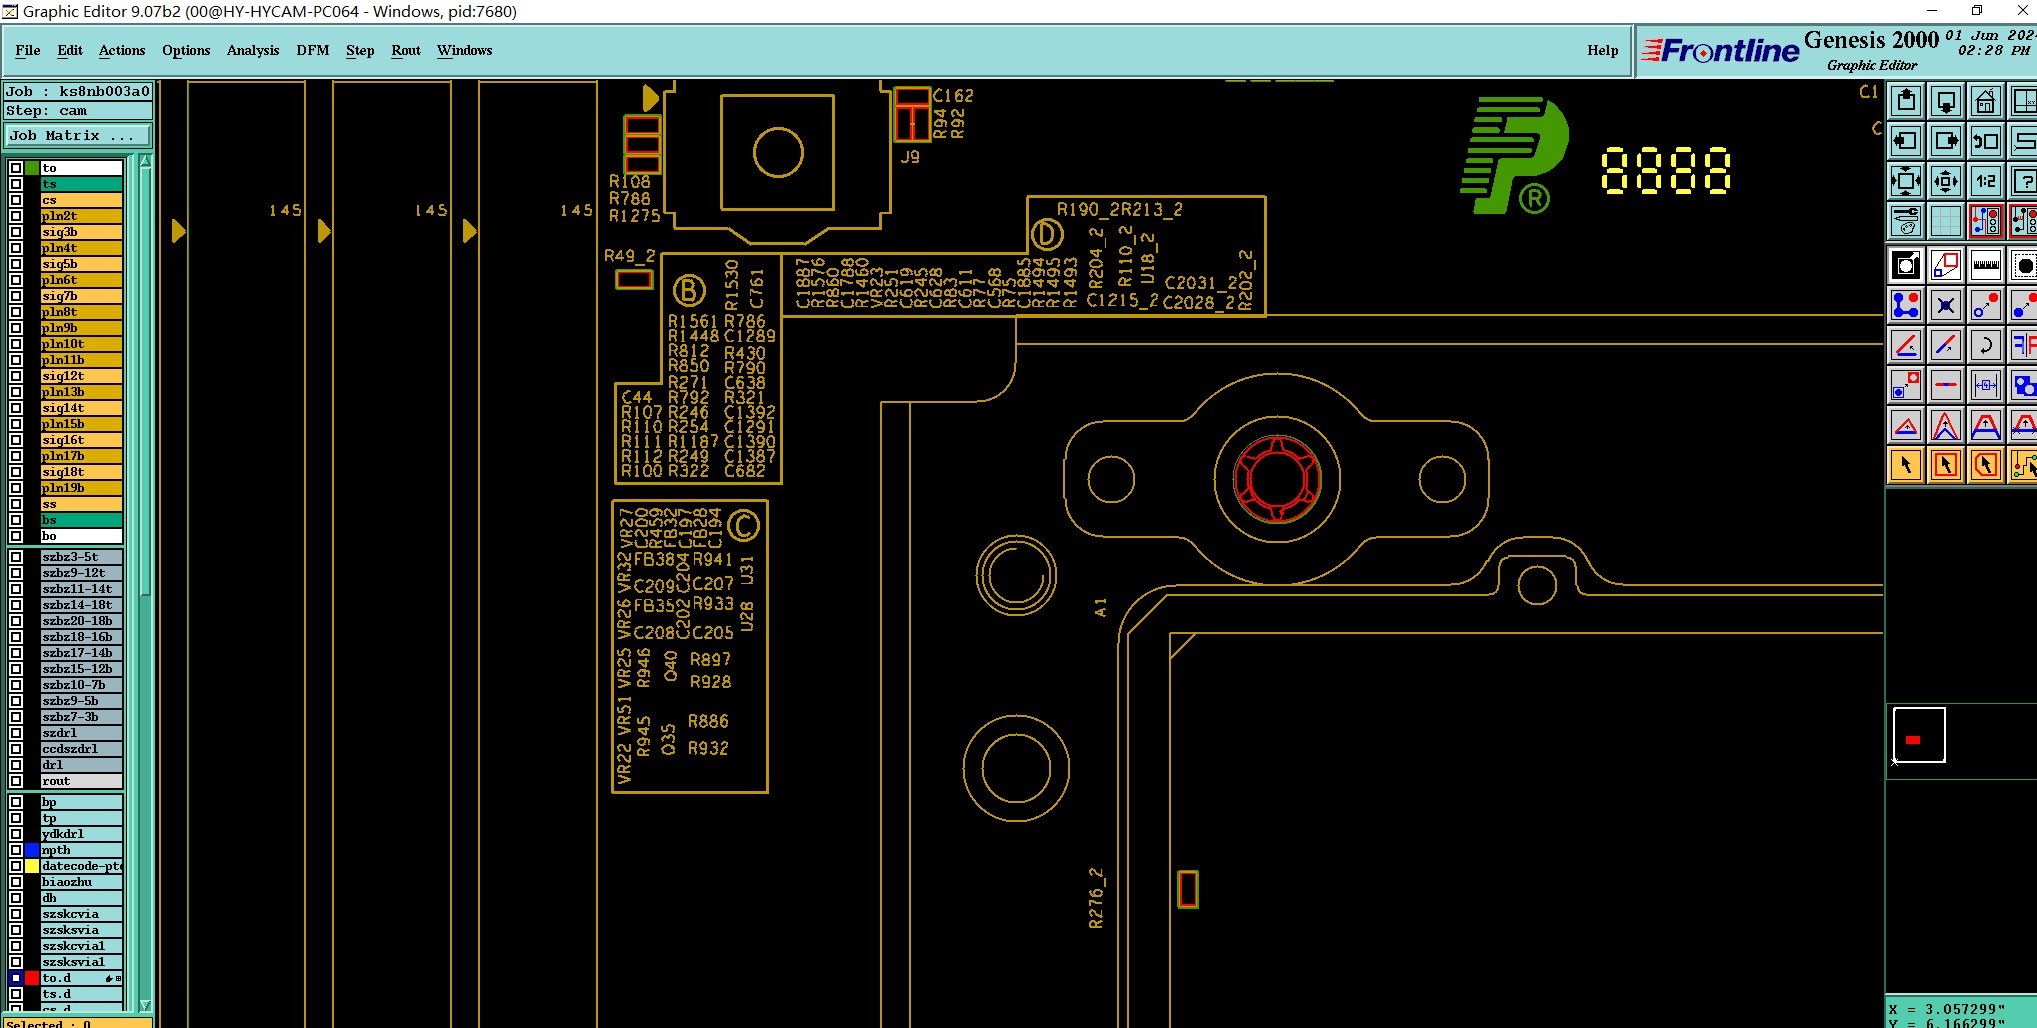Select the arrow in red rectangle tool
The width and height of the screenshot is (2037, 1028).
[1946, 465]
